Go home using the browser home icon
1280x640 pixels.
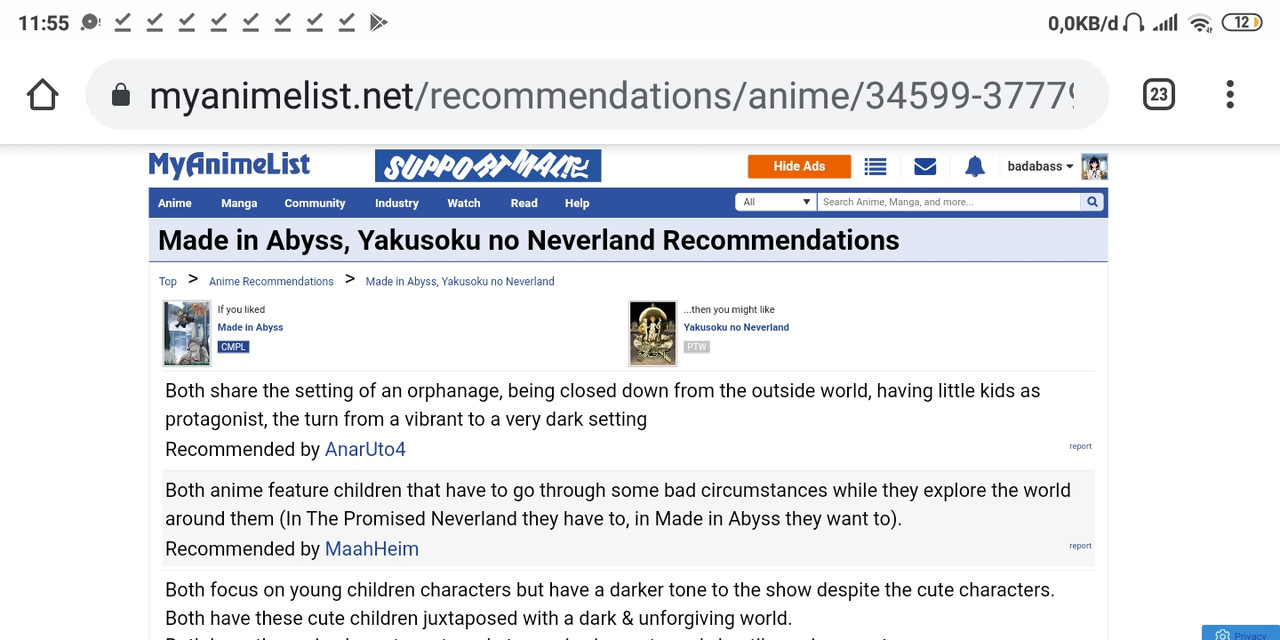pos(42,93)
